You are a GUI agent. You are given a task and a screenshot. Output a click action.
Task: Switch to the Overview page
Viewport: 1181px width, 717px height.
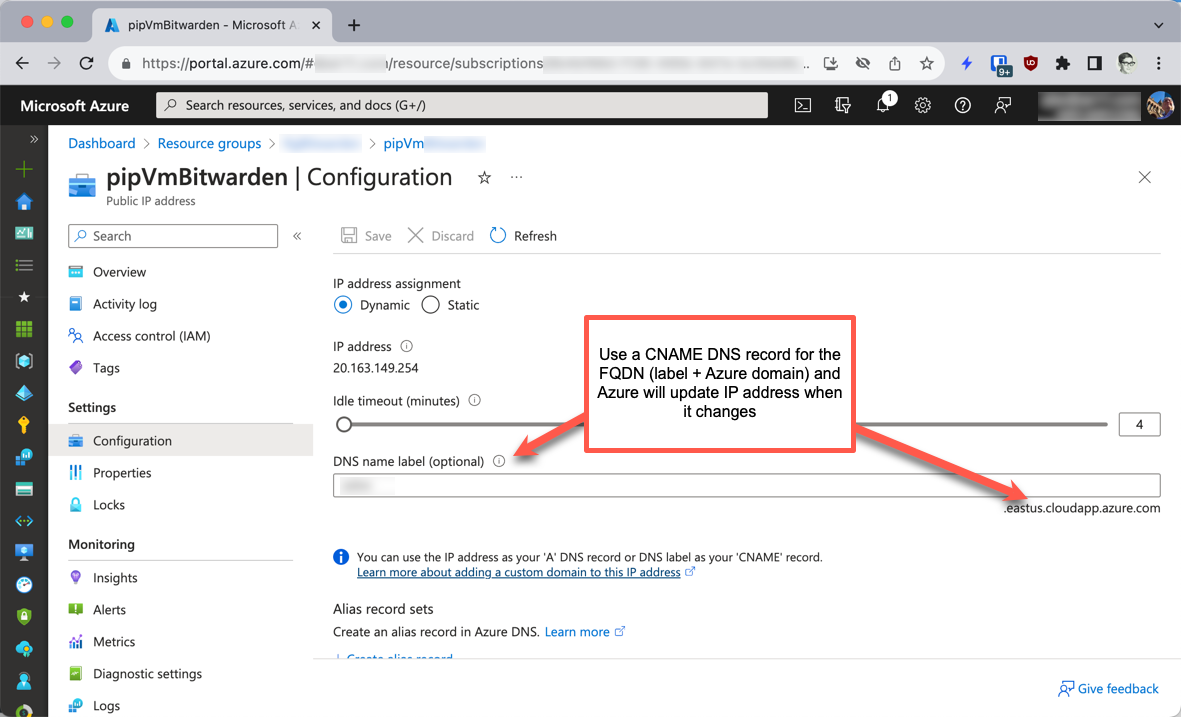pos(117,271)
